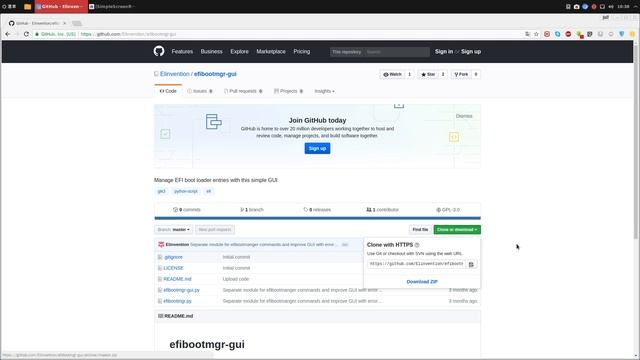
Task: Click Sign in link in header
Action: [444, 51]
